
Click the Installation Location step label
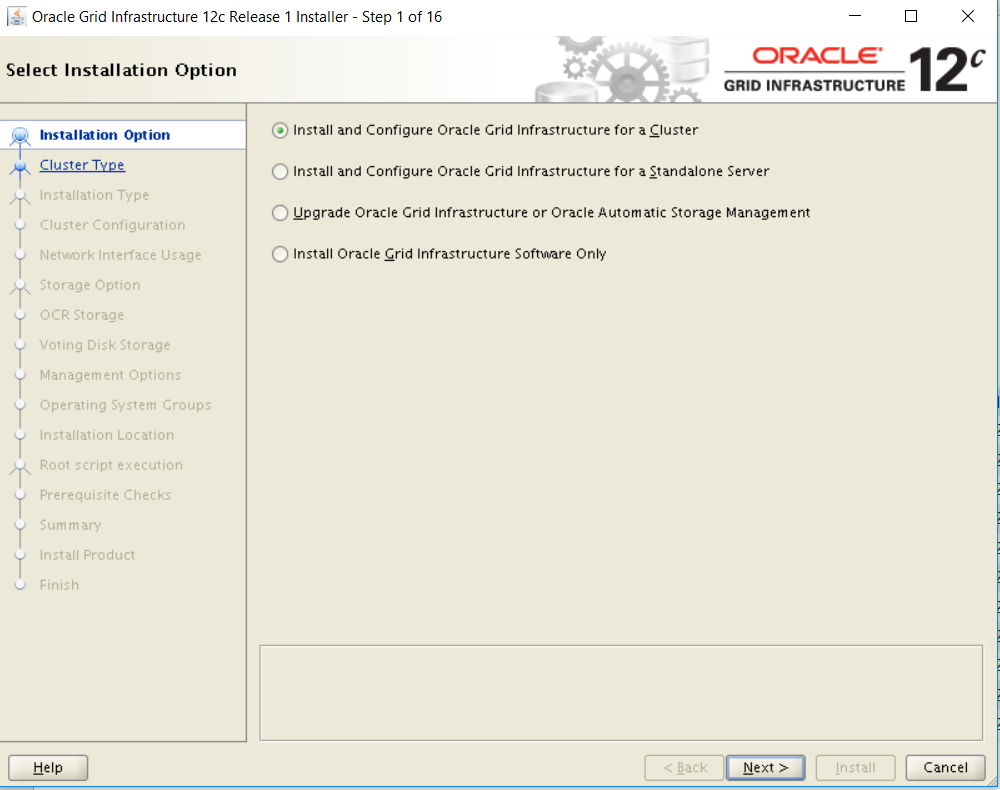tap(107, 435)
